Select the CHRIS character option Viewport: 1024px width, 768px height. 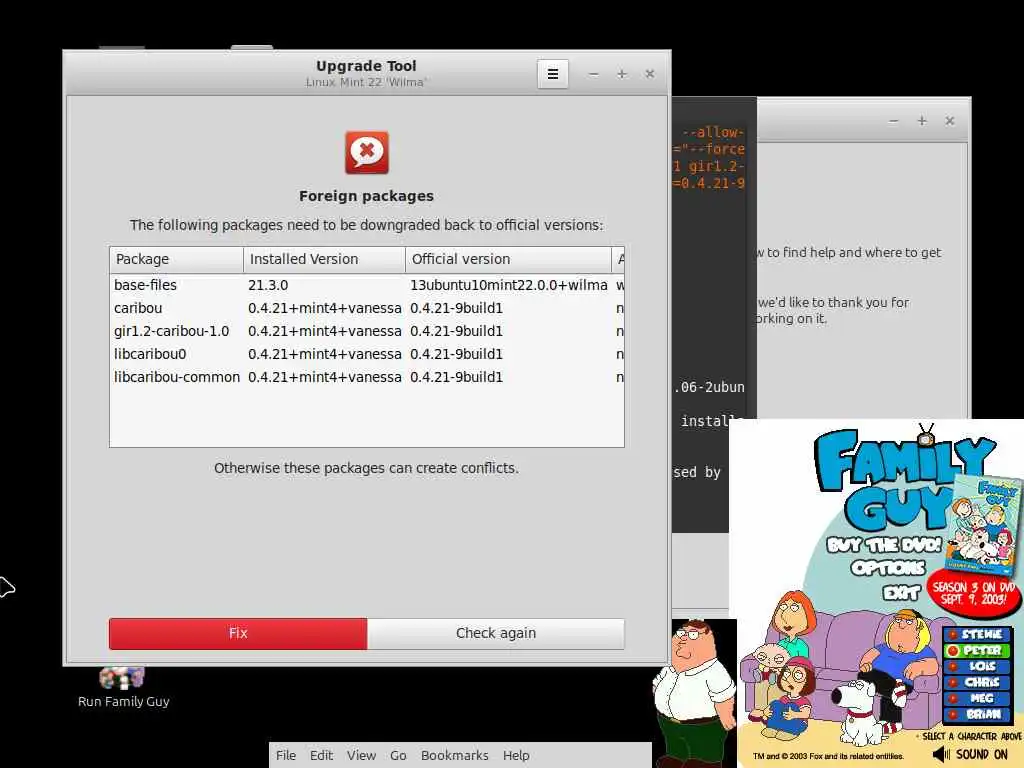pos(978,682)
